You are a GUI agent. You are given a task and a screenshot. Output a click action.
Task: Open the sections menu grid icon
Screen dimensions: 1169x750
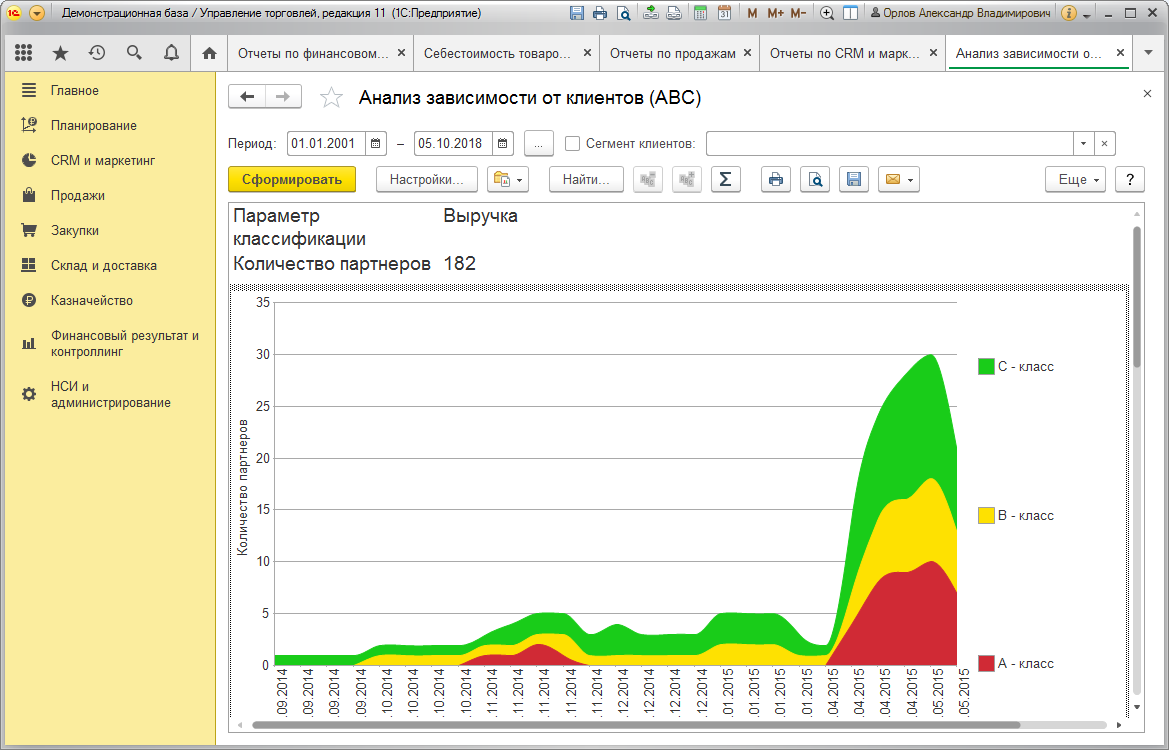click(x=23, y=53)
